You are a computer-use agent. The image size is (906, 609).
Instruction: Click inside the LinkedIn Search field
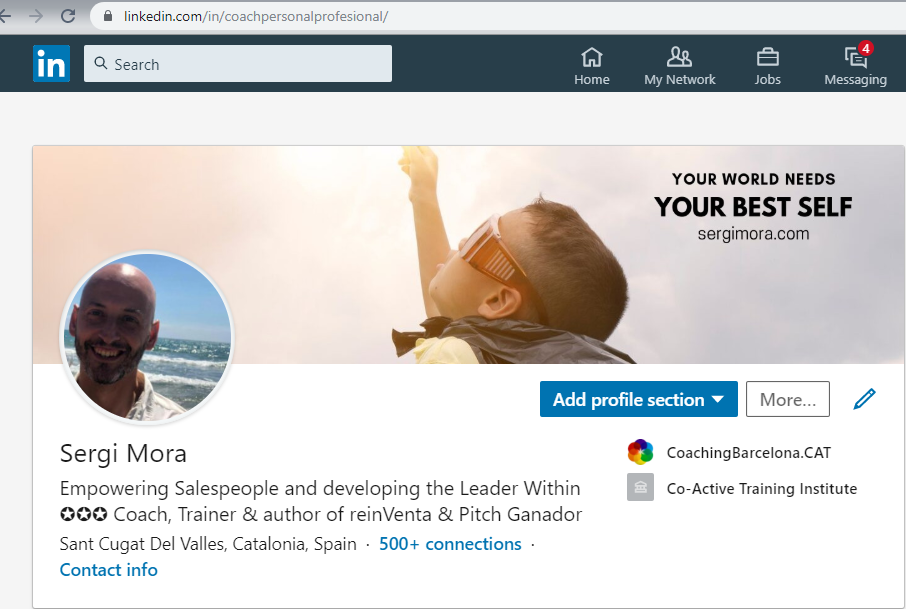[x=240, y=64]
